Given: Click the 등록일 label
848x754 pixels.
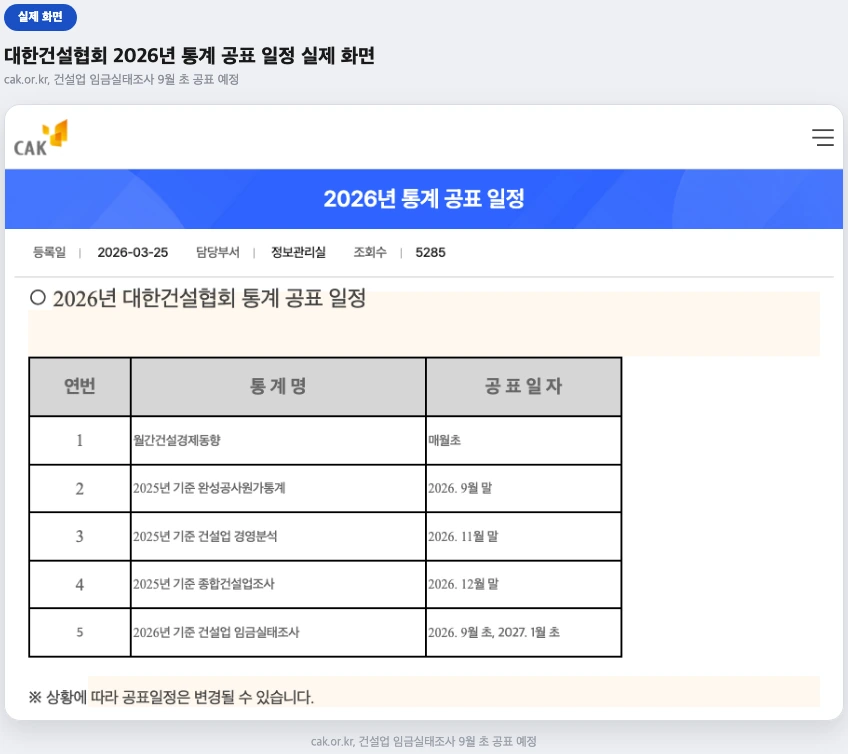Looking at the screenshot, I should [49, 253].
